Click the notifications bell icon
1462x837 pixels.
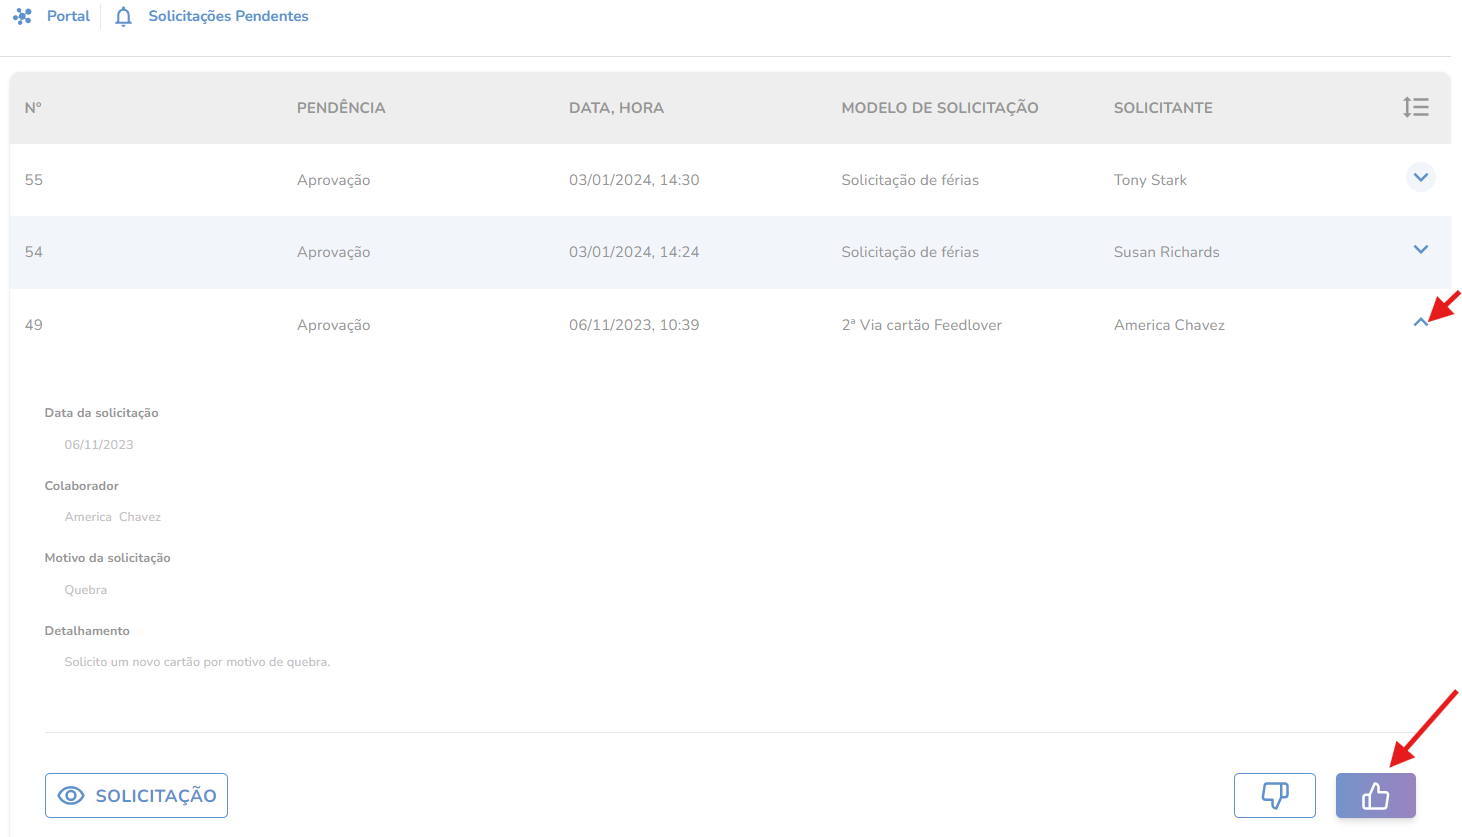pyautogui.click(x=123, y=17)
